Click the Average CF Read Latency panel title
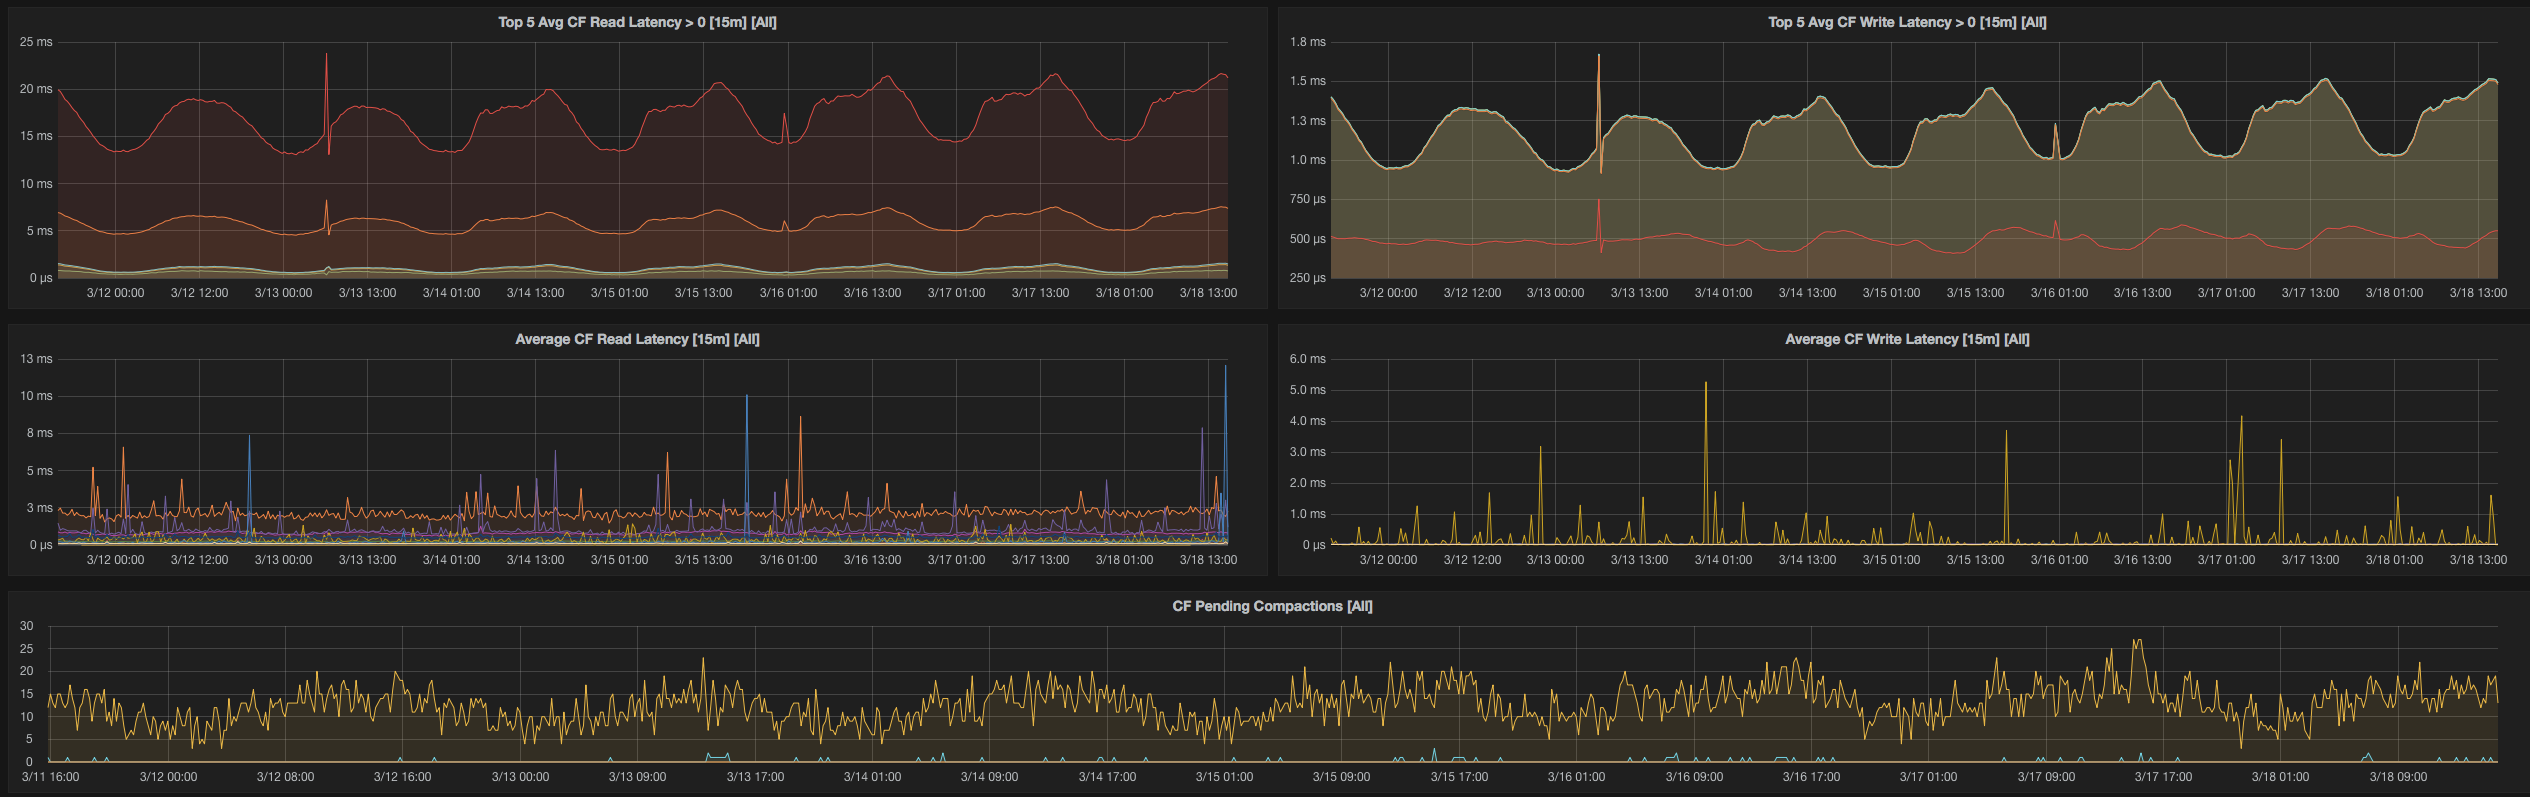This screenshot has height=797, width=2530. (637, 339)
